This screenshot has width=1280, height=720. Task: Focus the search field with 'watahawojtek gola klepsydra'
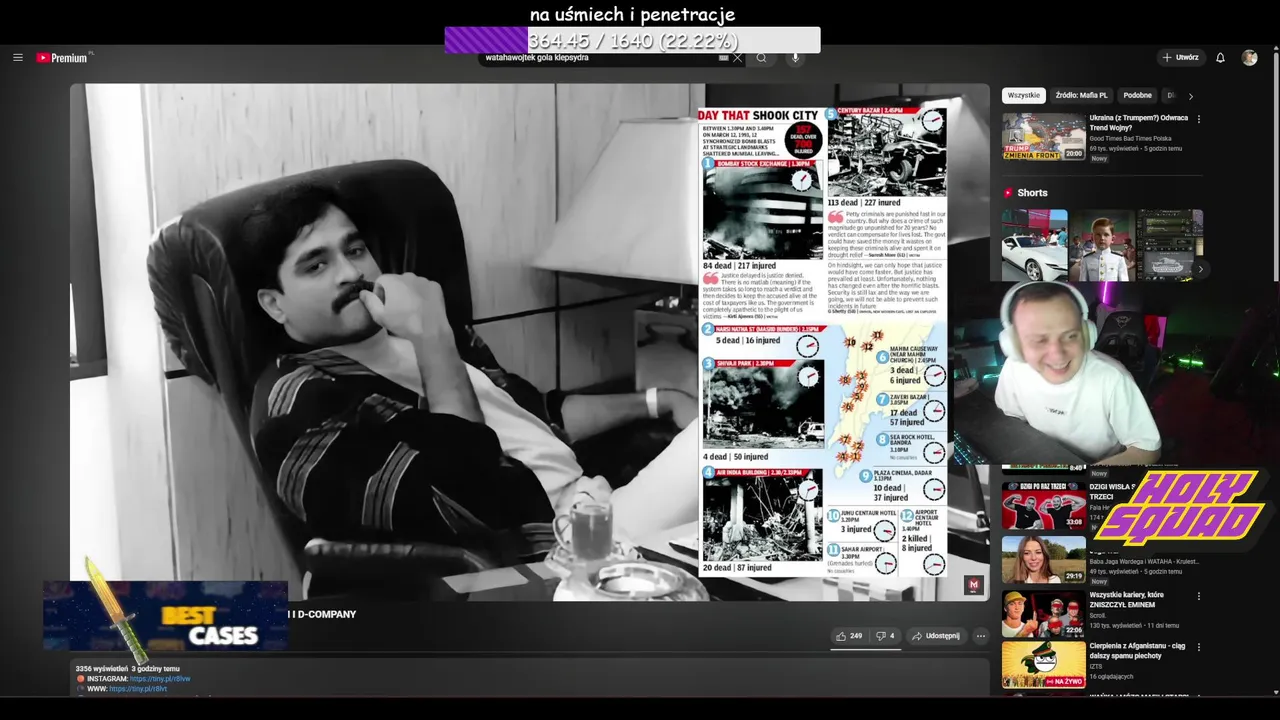click(x=598, y=58)
